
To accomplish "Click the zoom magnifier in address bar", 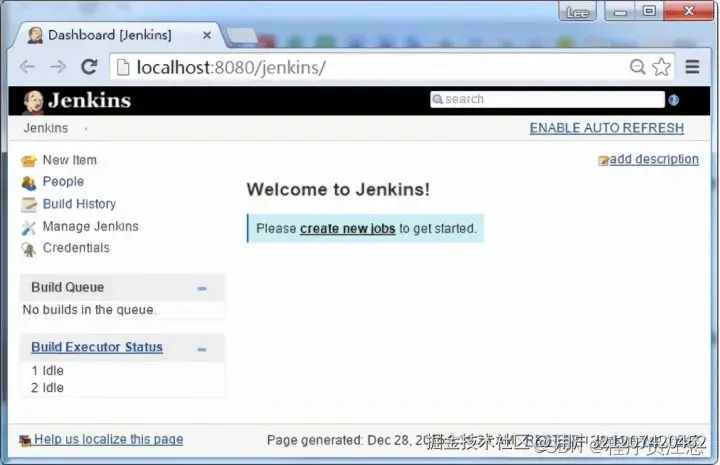I will pos(637,67).
